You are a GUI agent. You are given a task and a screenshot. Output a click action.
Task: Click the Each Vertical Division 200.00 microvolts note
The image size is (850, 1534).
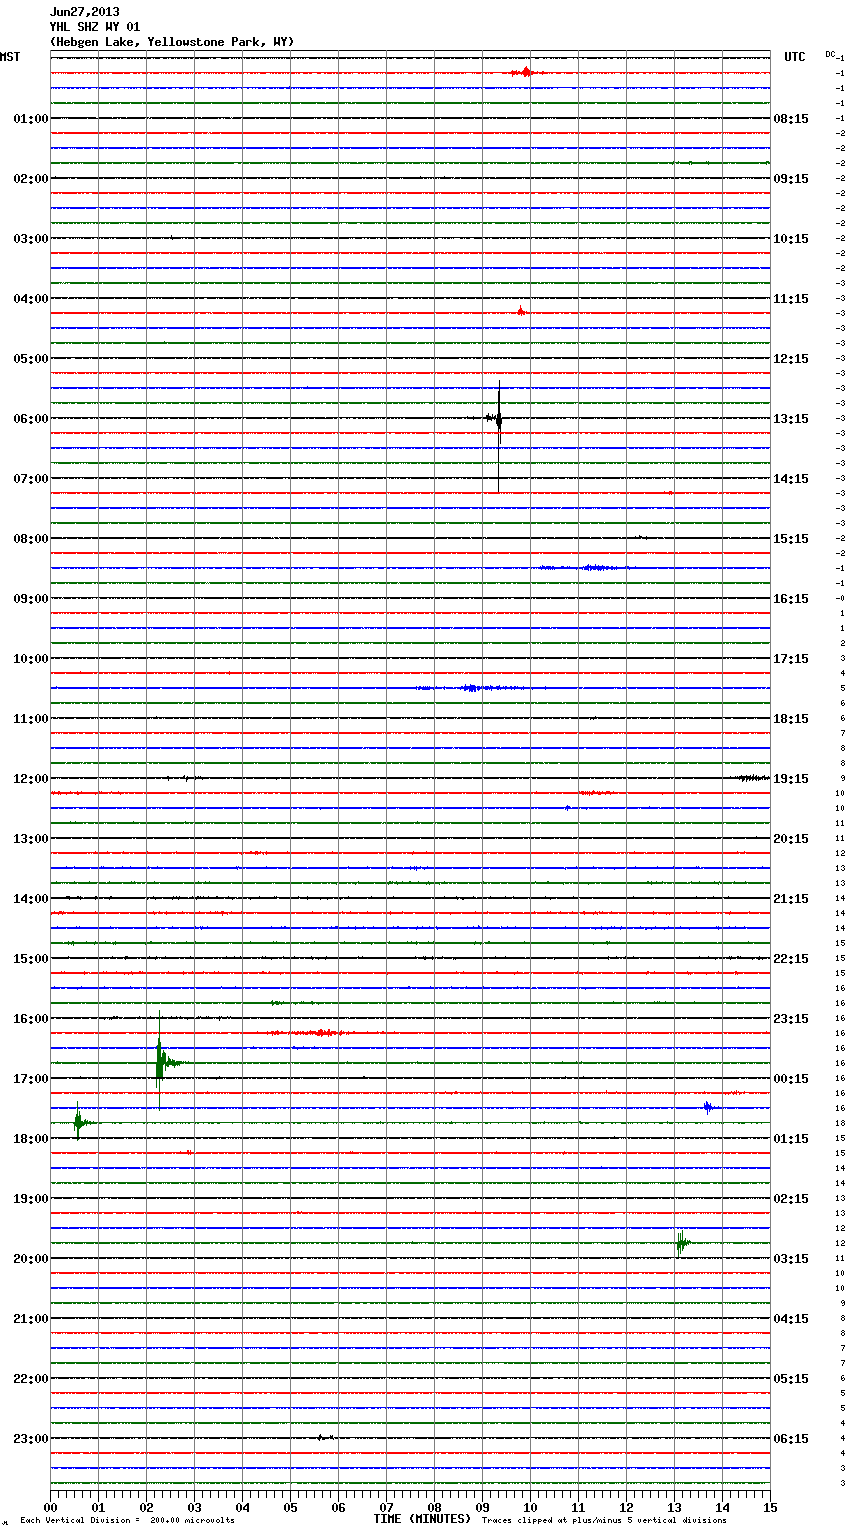point(127,1521)
